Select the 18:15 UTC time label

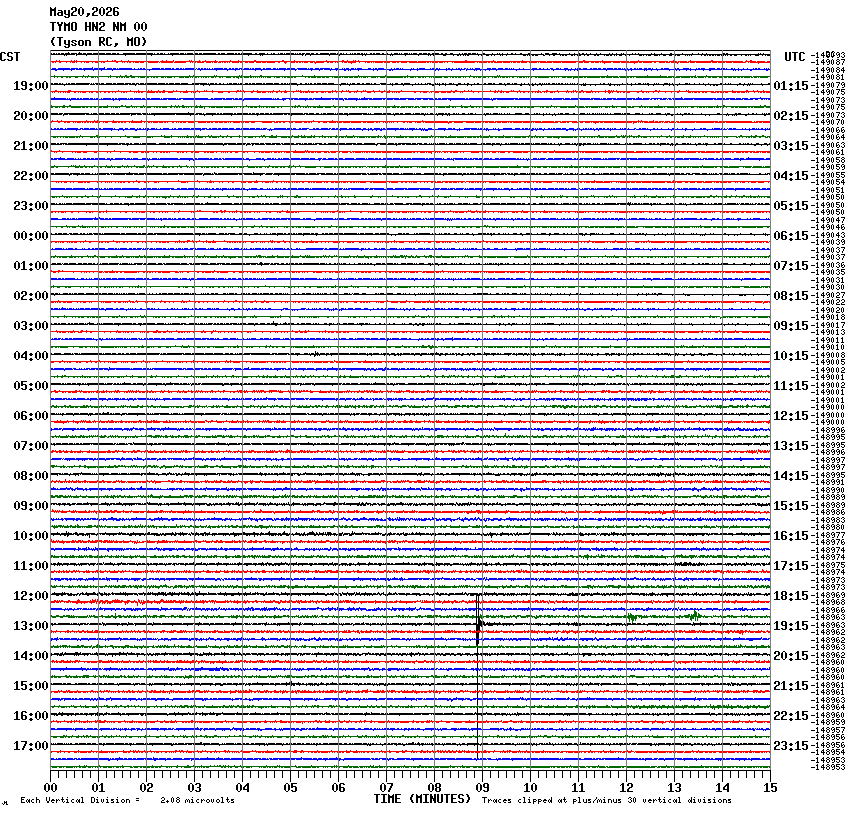(x=791, y=596)
